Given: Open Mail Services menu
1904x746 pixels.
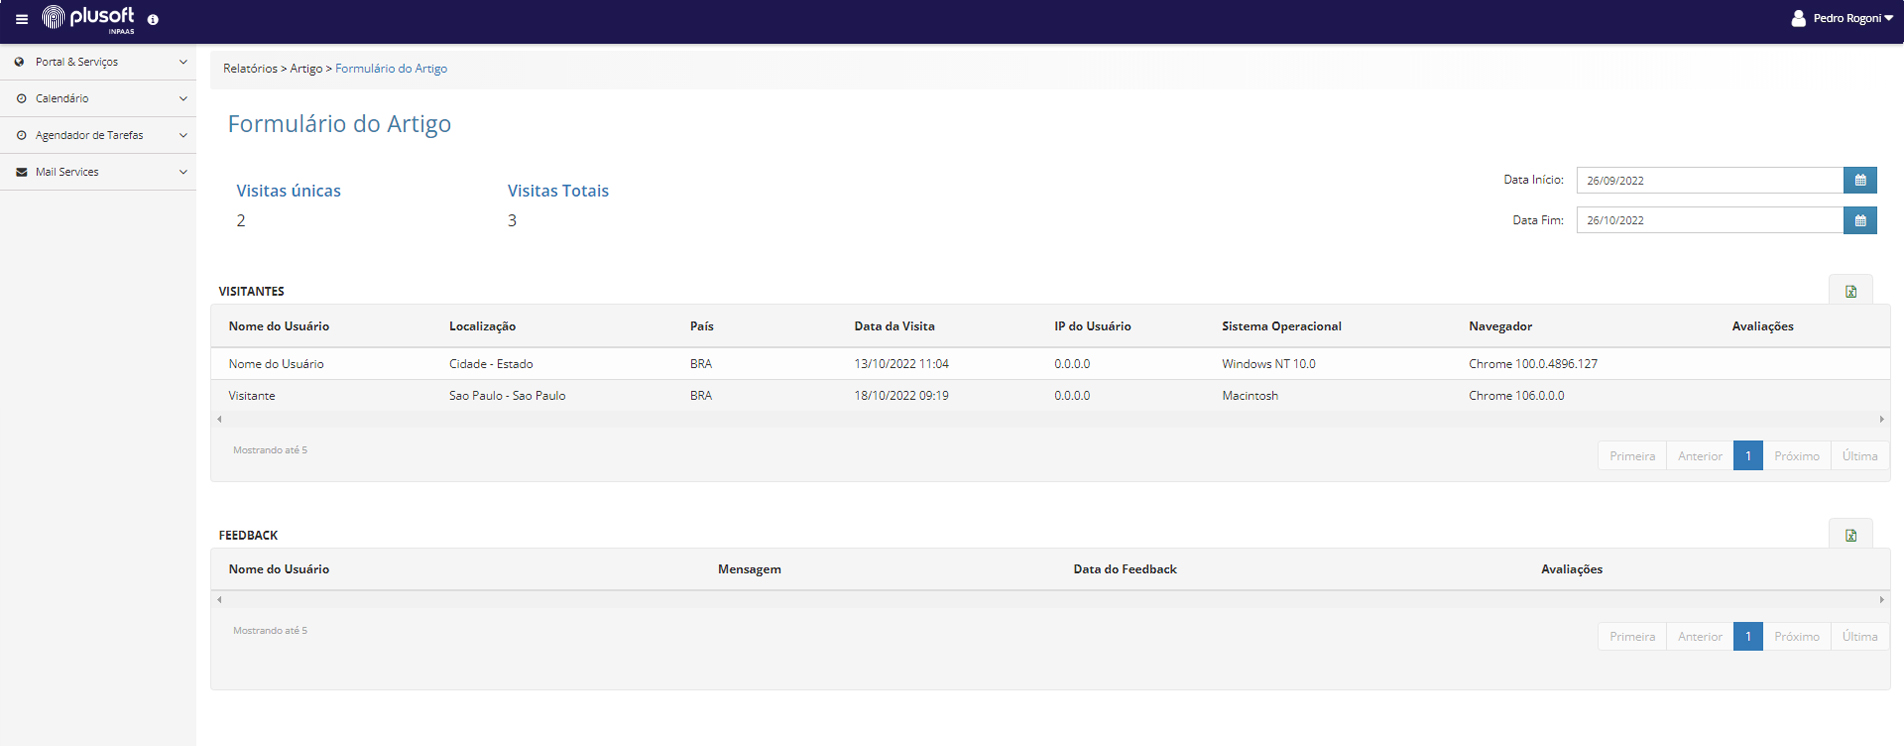Looking at the screenshot, I should 98,172.
